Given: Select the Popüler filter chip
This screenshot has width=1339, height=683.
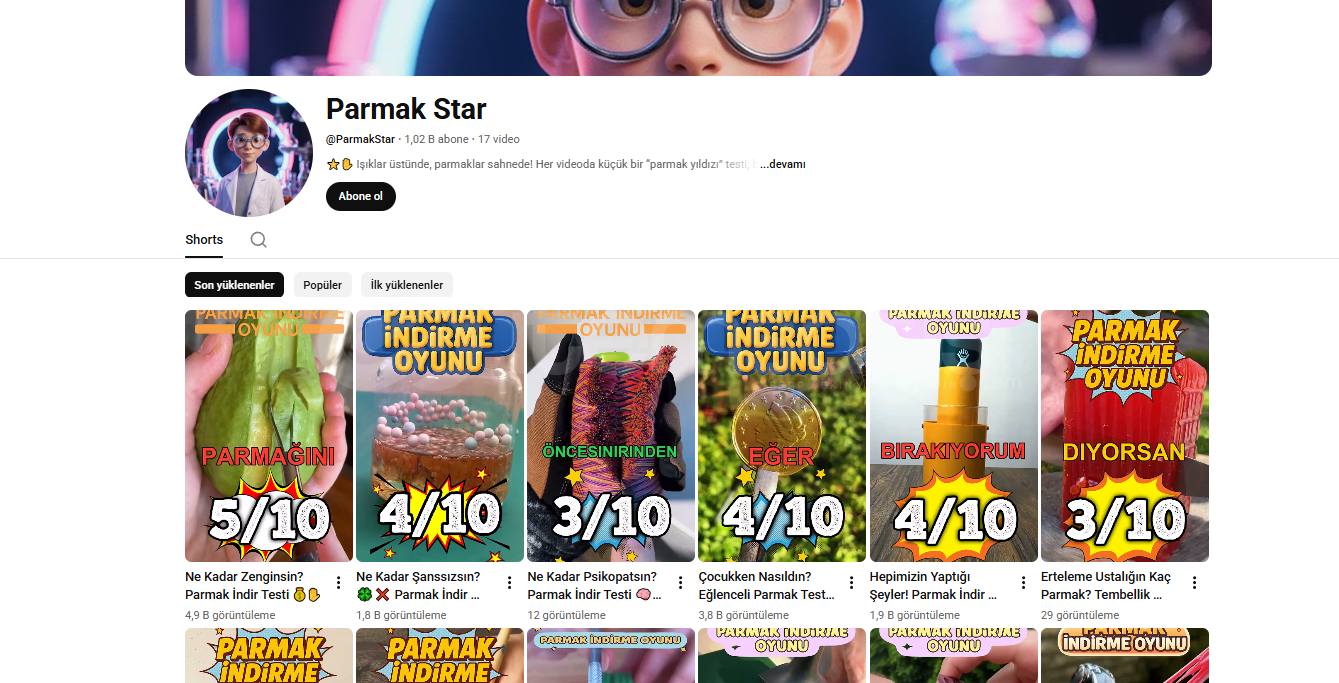Looking at the screenshot, I should (x=322, y=285).
